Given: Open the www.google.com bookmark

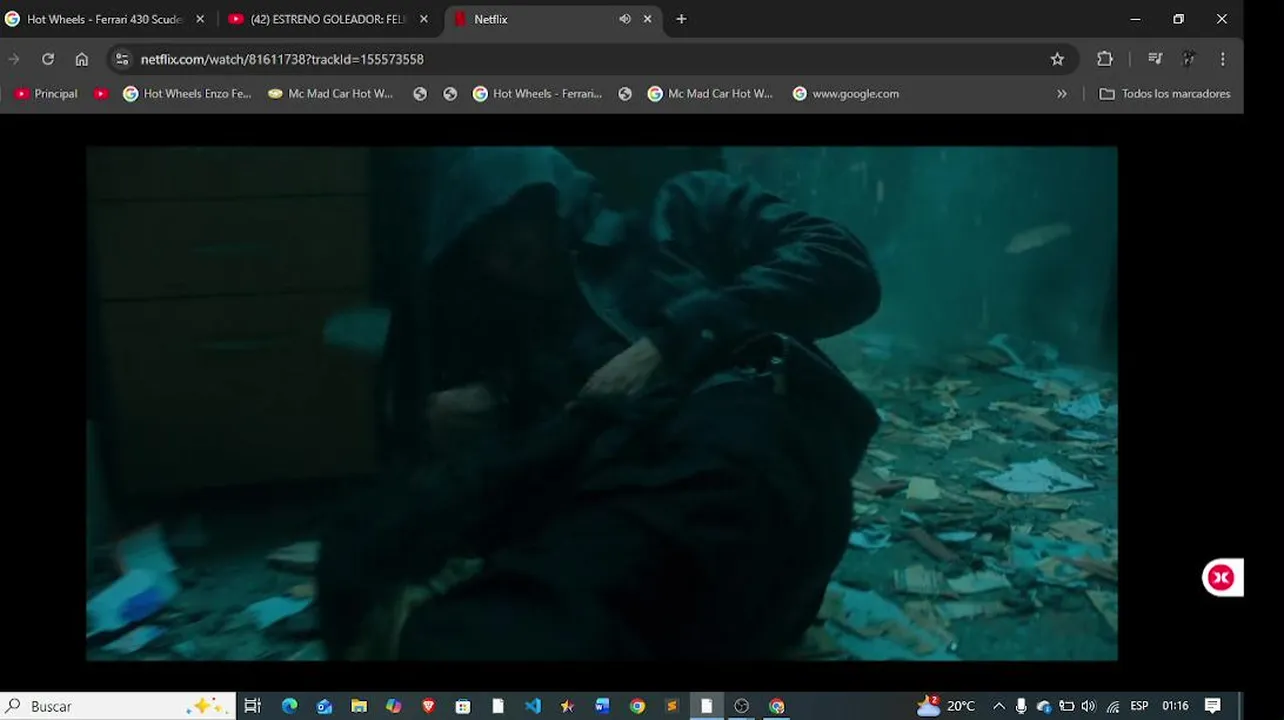Looking at the screenshot, I should click(846, 94).
